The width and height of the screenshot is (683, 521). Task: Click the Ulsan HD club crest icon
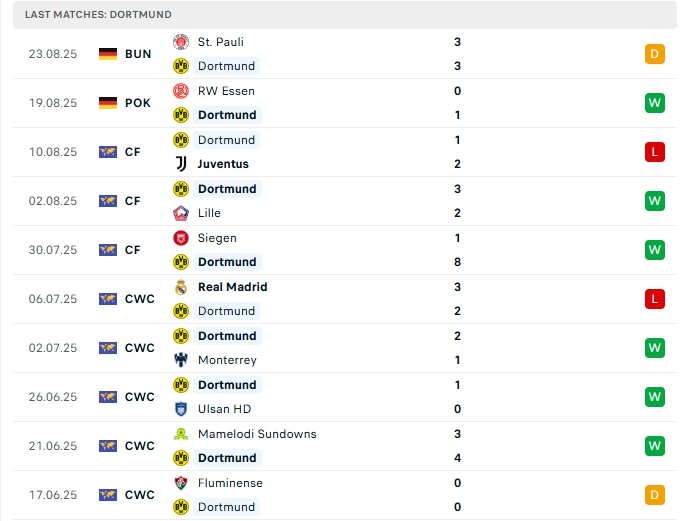tap(181, 409)
